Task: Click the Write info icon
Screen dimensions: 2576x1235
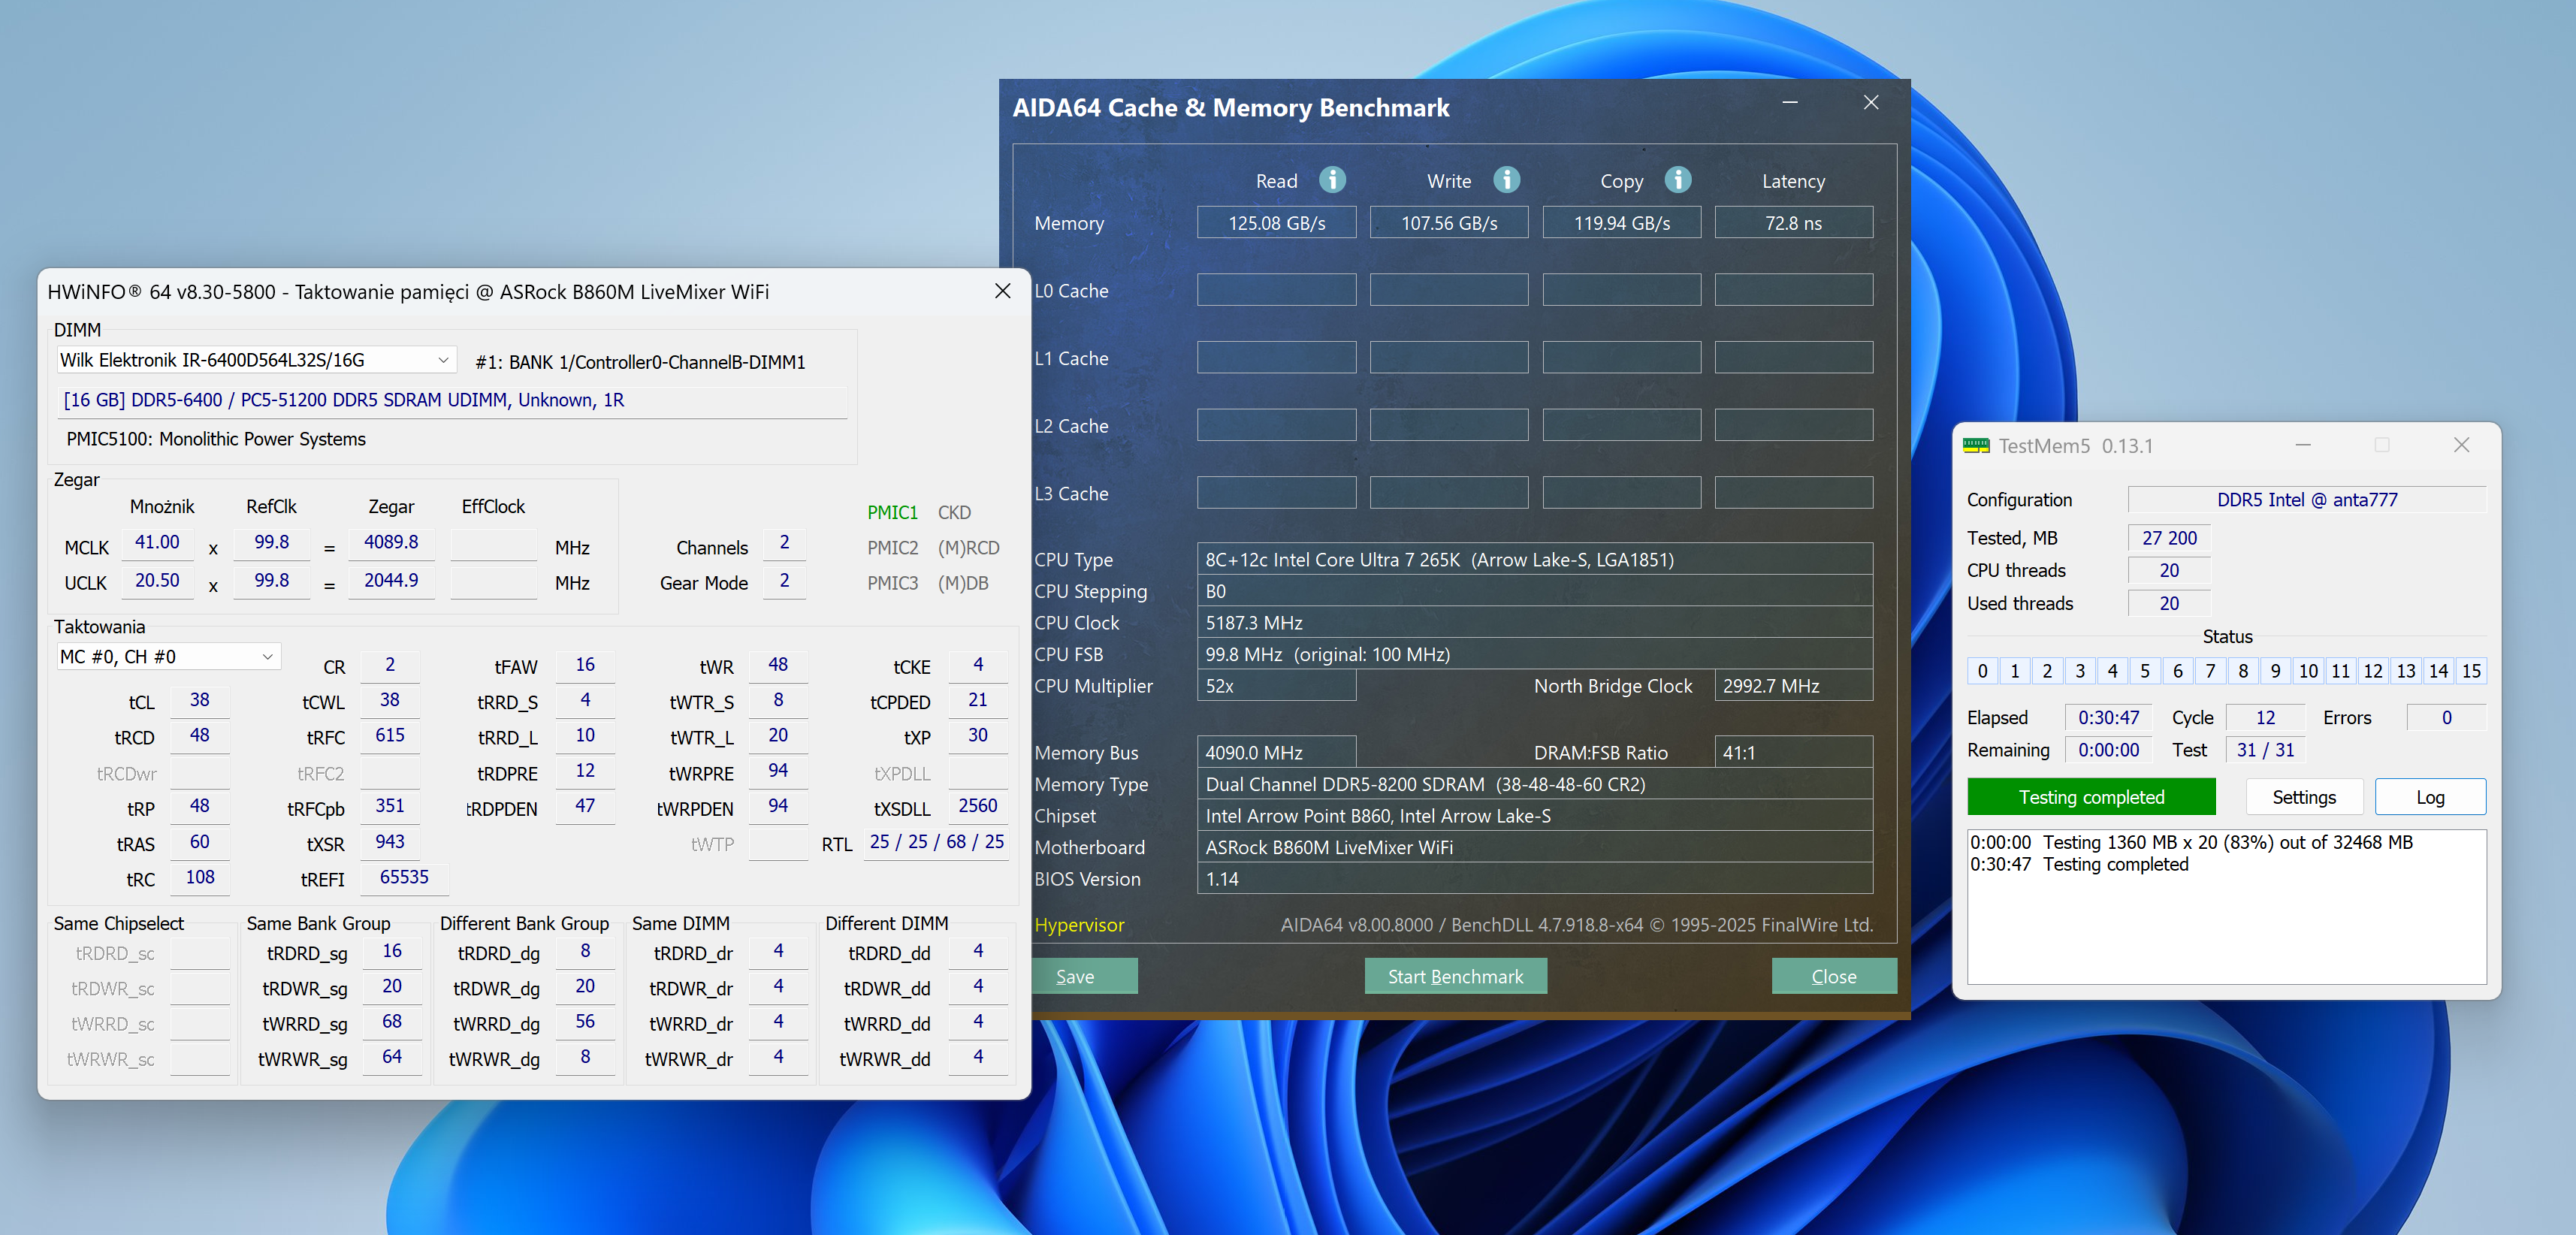Action: point(1506,180)
